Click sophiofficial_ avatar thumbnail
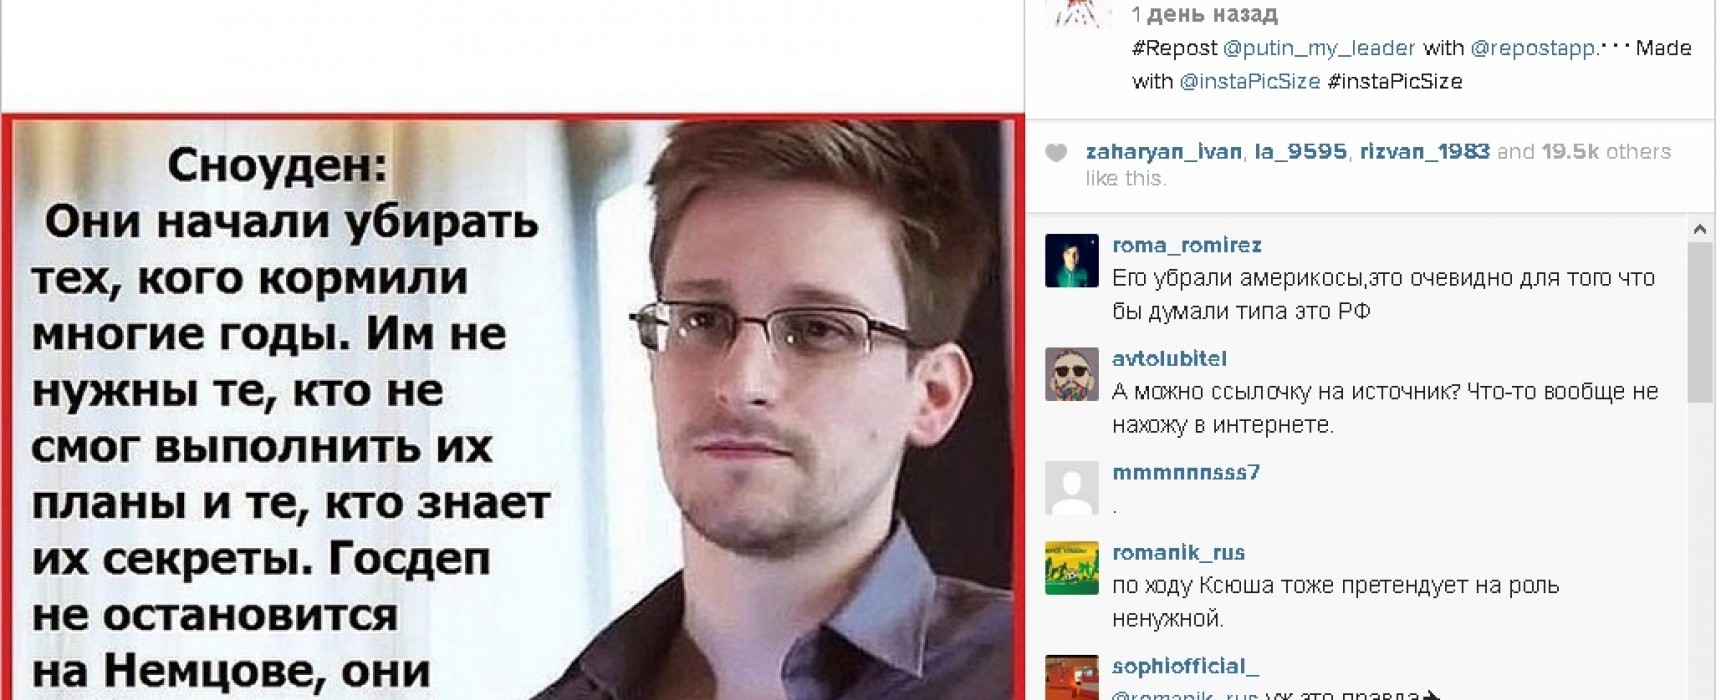 pos(1072,677)
